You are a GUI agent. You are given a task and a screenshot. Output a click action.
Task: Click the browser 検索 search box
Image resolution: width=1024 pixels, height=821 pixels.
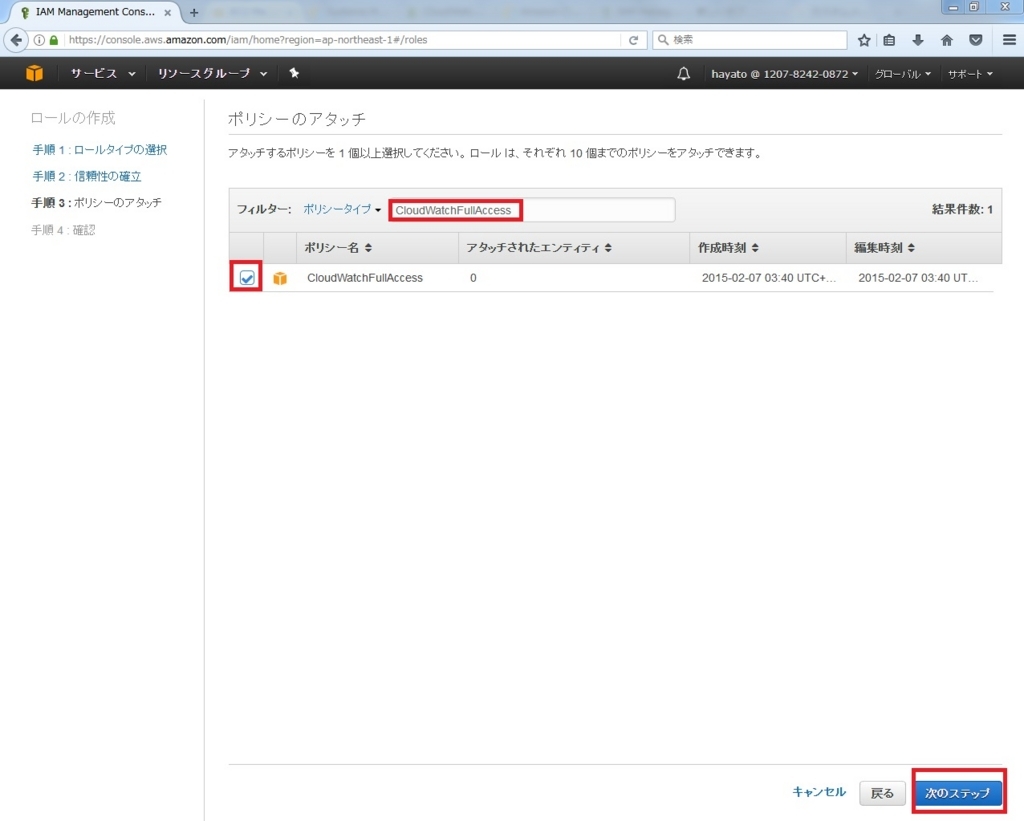(x=749, y=40)
